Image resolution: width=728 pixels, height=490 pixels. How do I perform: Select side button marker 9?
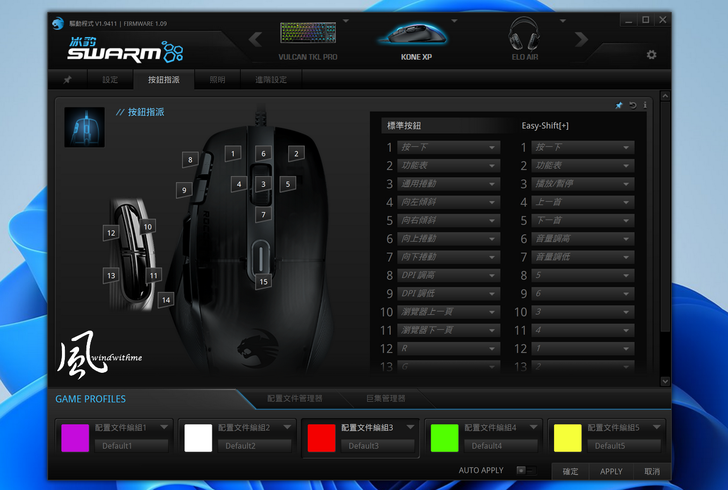(184, 190)
